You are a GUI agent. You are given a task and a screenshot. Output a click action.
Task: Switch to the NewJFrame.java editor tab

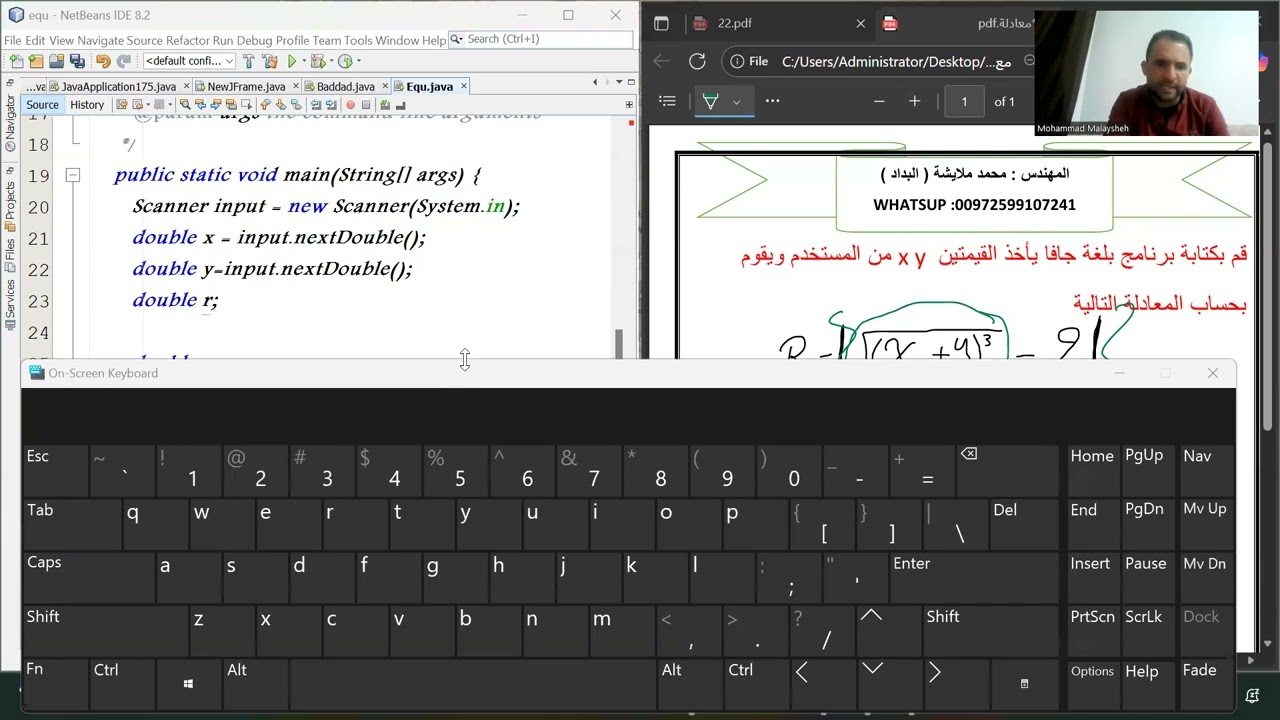tap(246, 87)
